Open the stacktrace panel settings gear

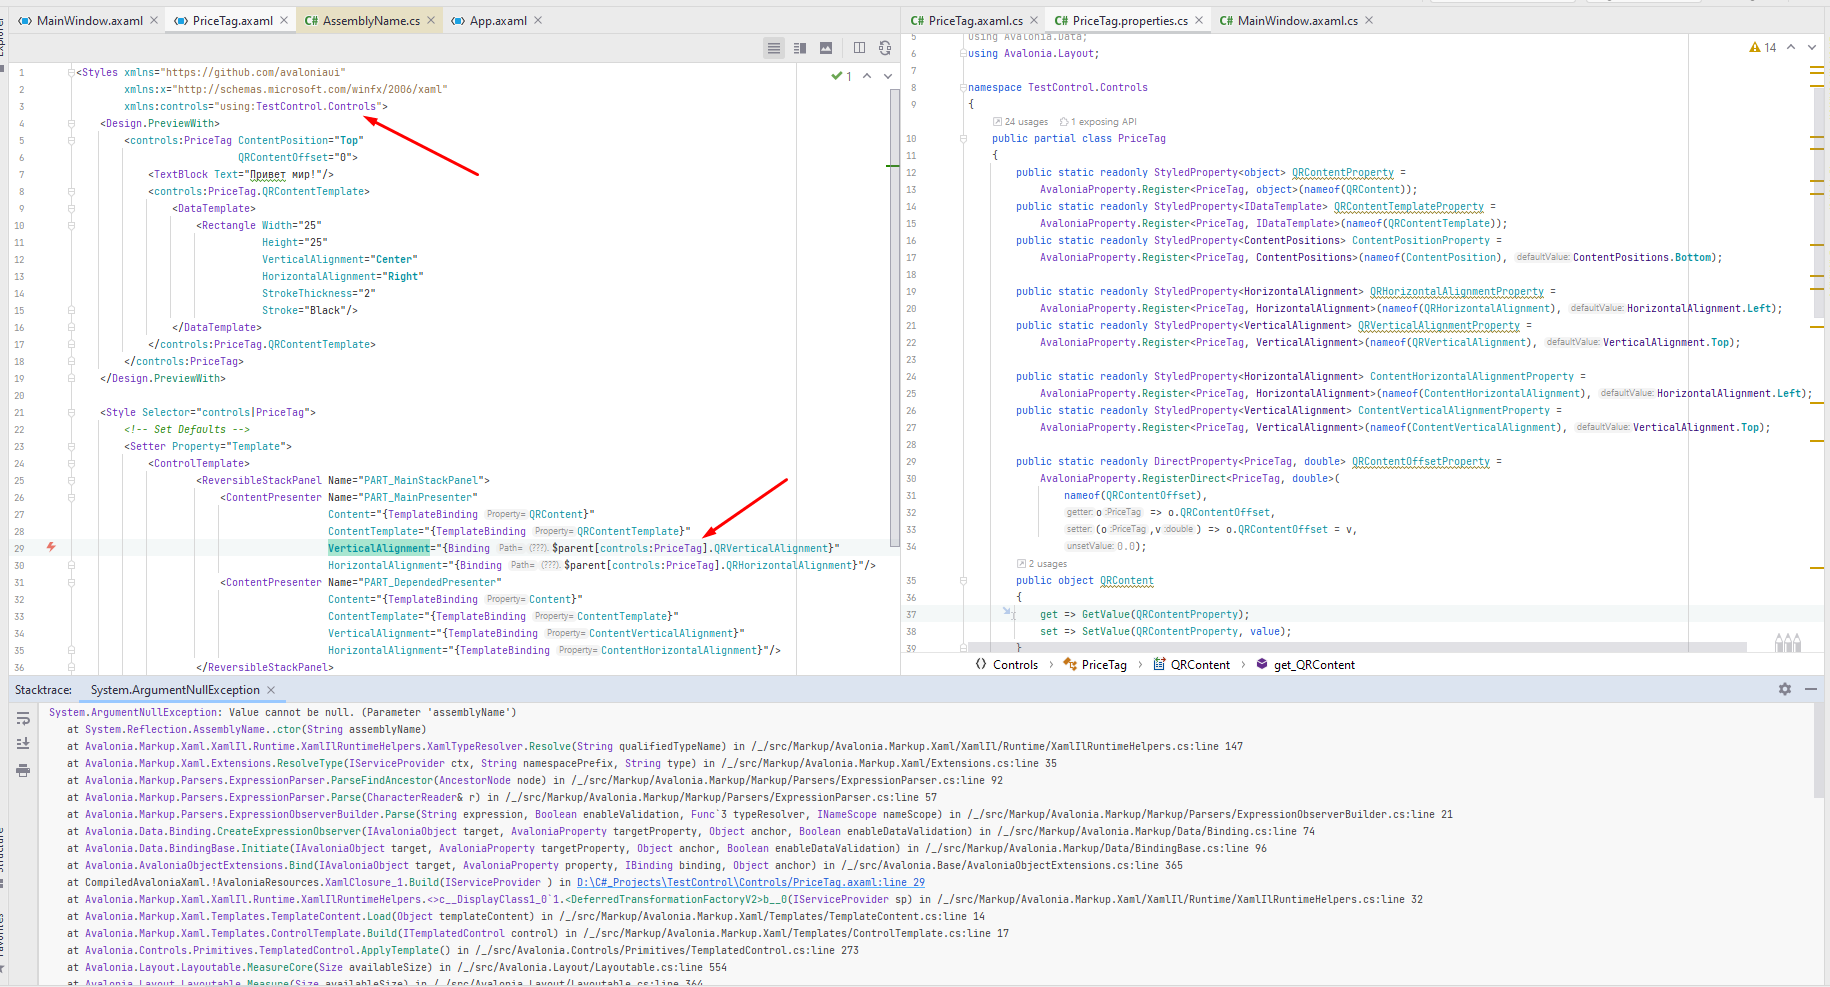pos(1784,689)
